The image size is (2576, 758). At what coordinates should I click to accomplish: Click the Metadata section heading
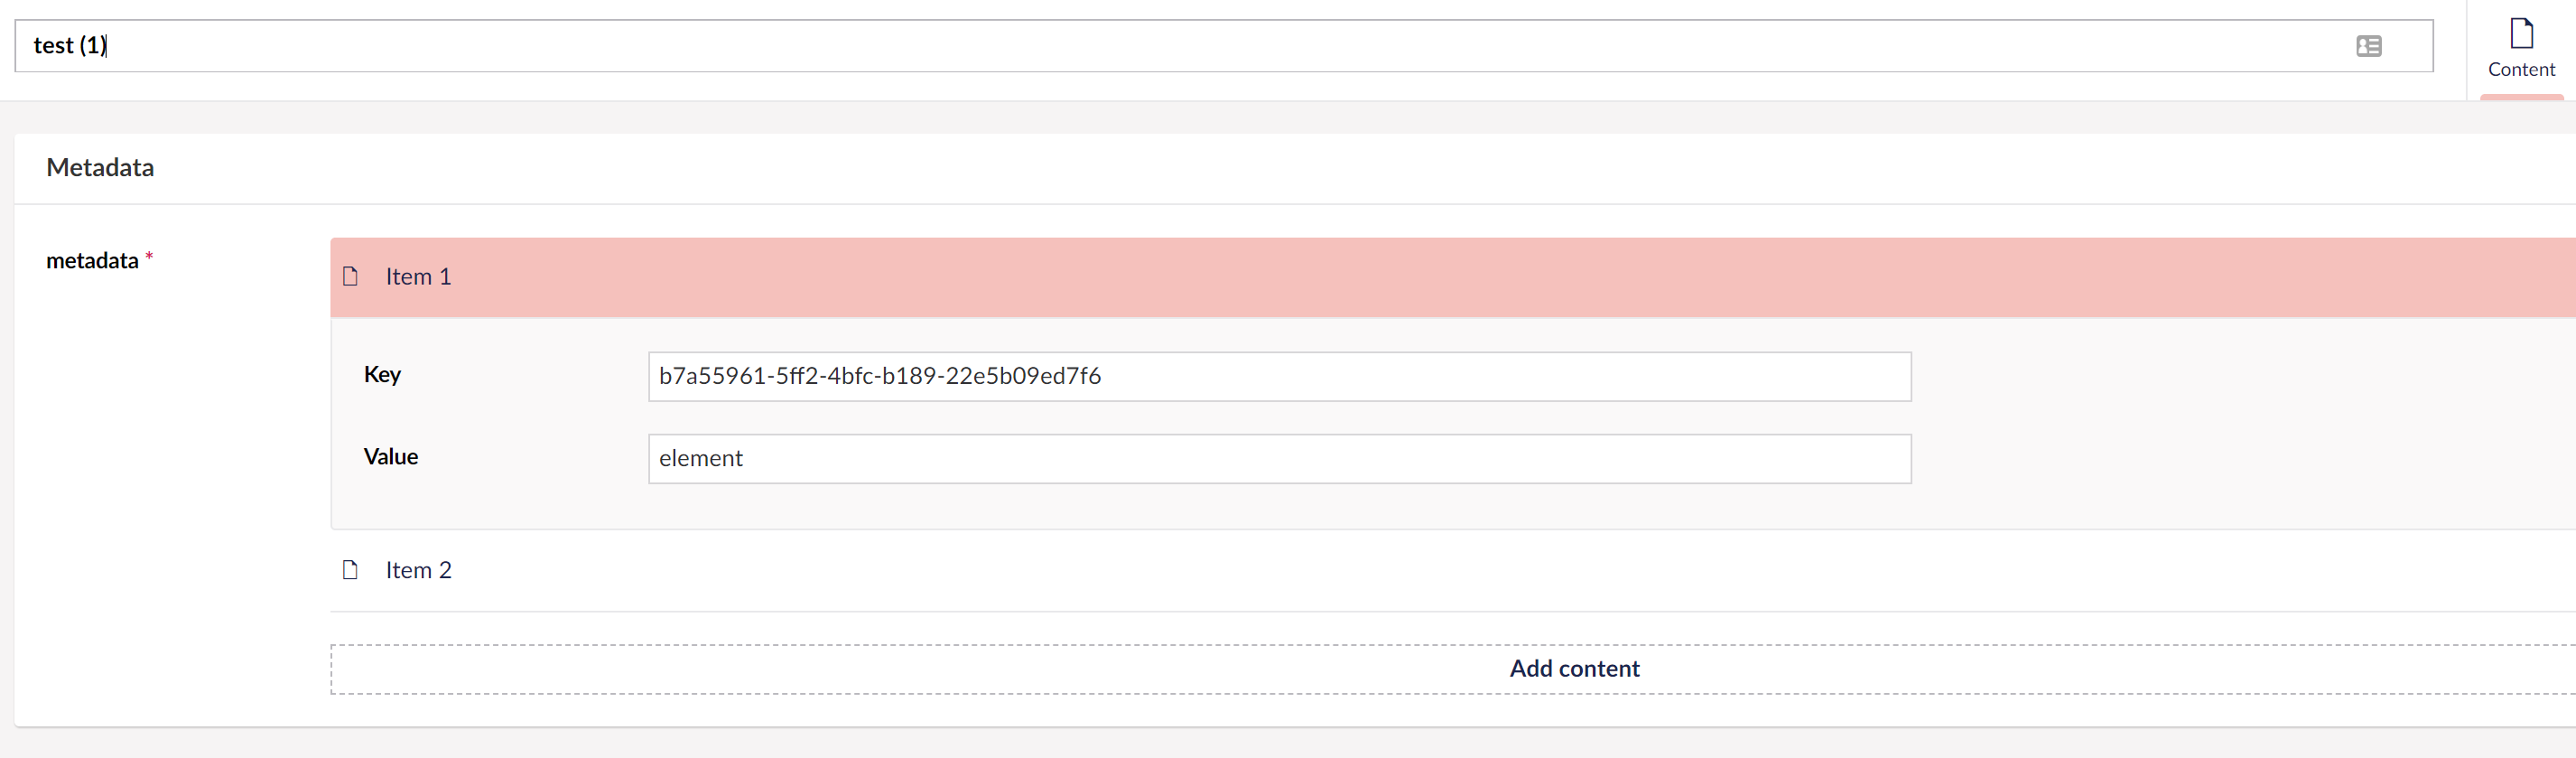[99, 167]
